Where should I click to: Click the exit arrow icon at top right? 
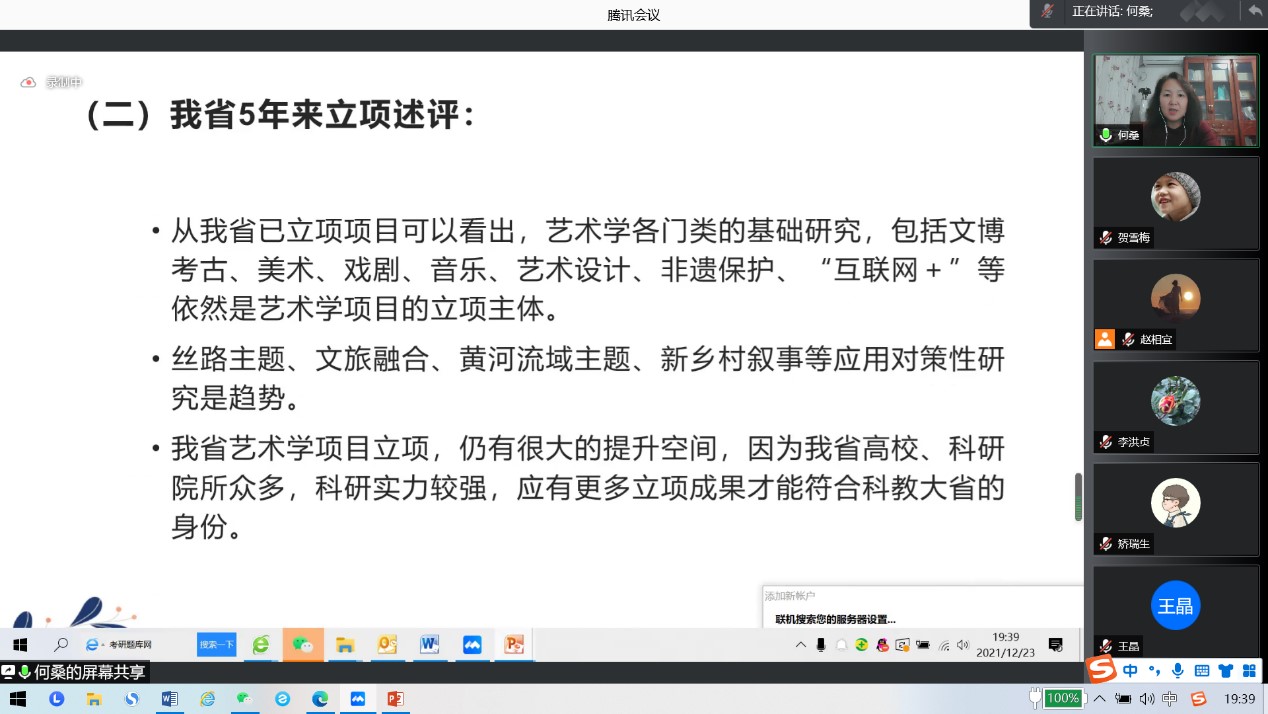[x=1254, y=11]
